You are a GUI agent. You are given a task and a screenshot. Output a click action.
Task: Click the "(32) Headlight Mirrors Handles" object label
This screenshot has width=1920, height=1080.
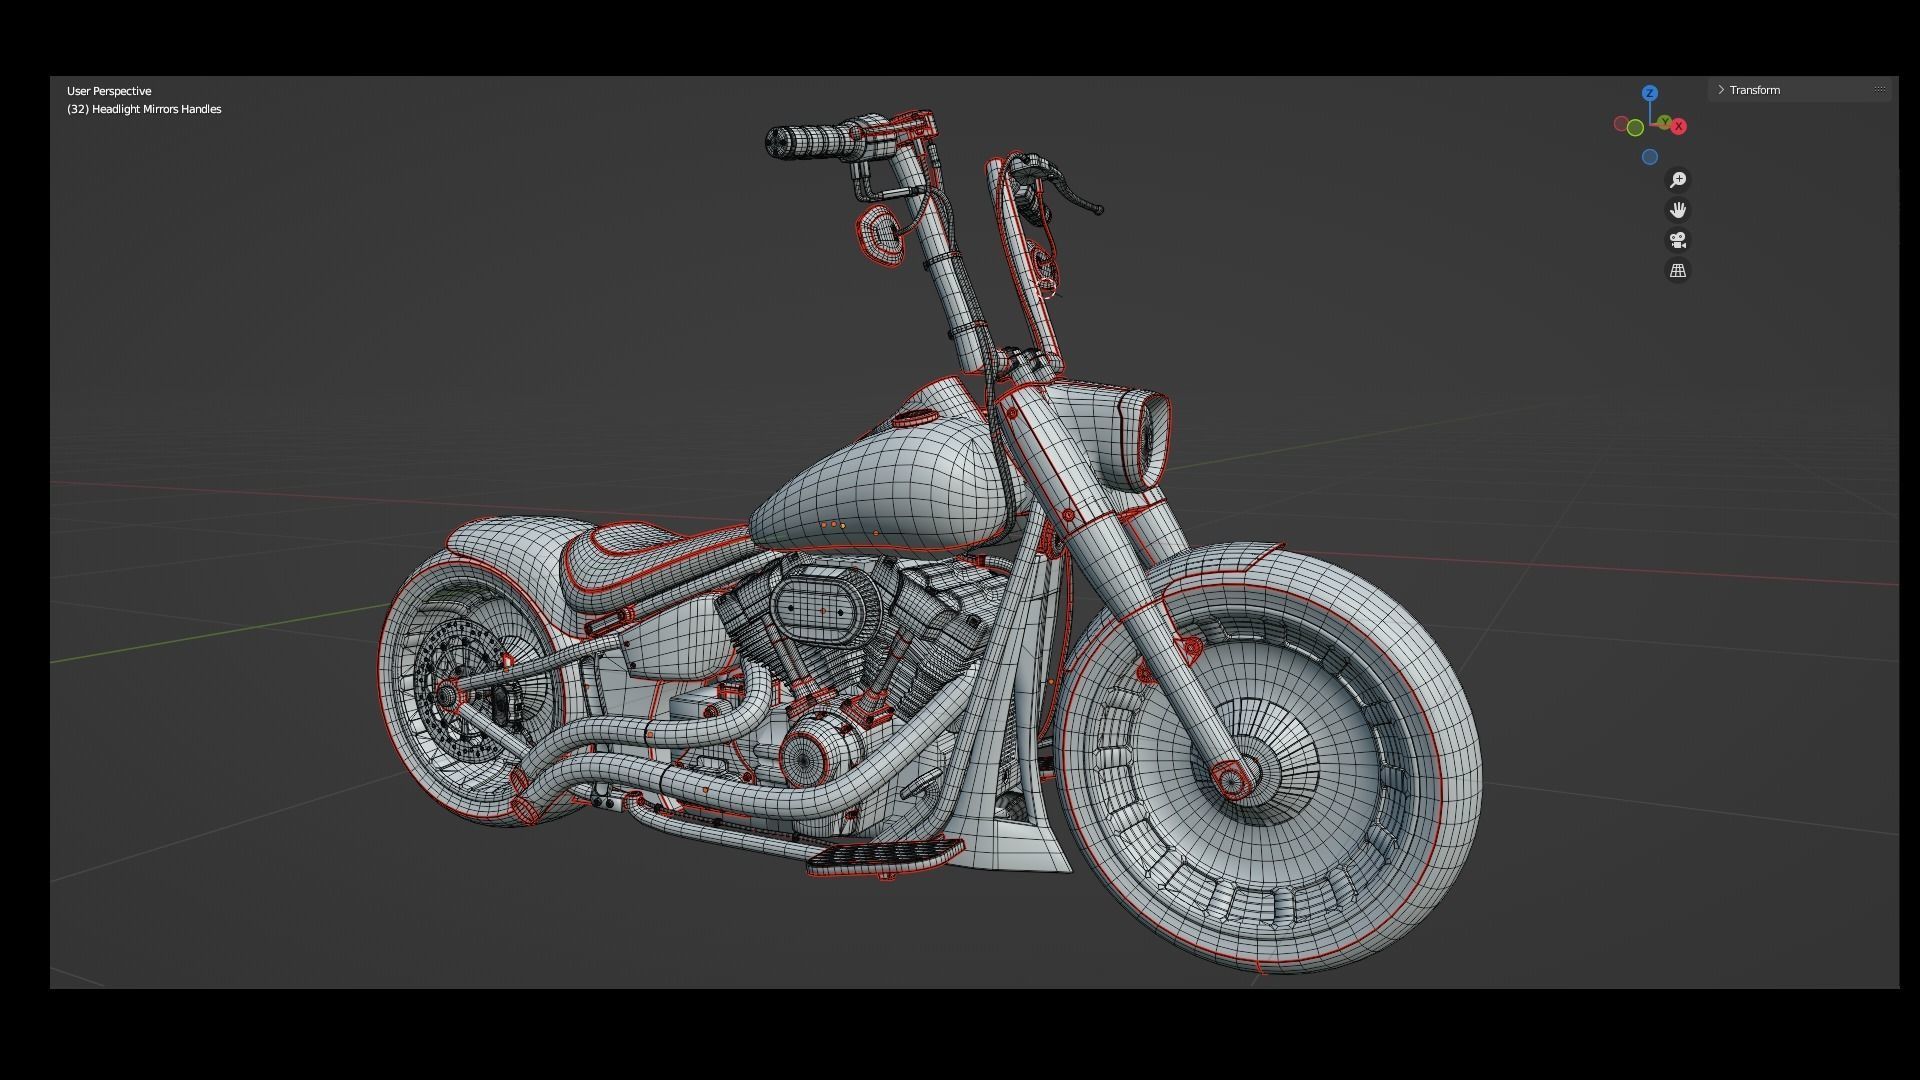pos(144,109)
